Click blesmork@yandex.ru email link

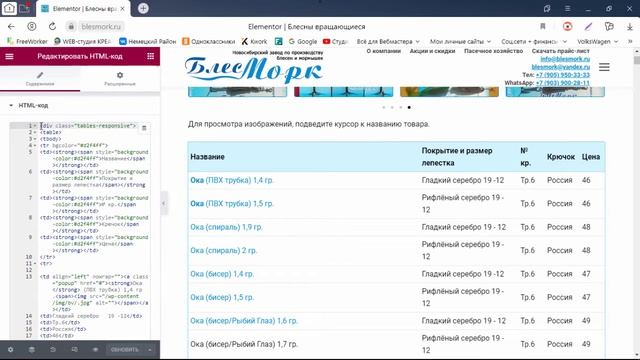pyautogui.click(x=560, y=67)
